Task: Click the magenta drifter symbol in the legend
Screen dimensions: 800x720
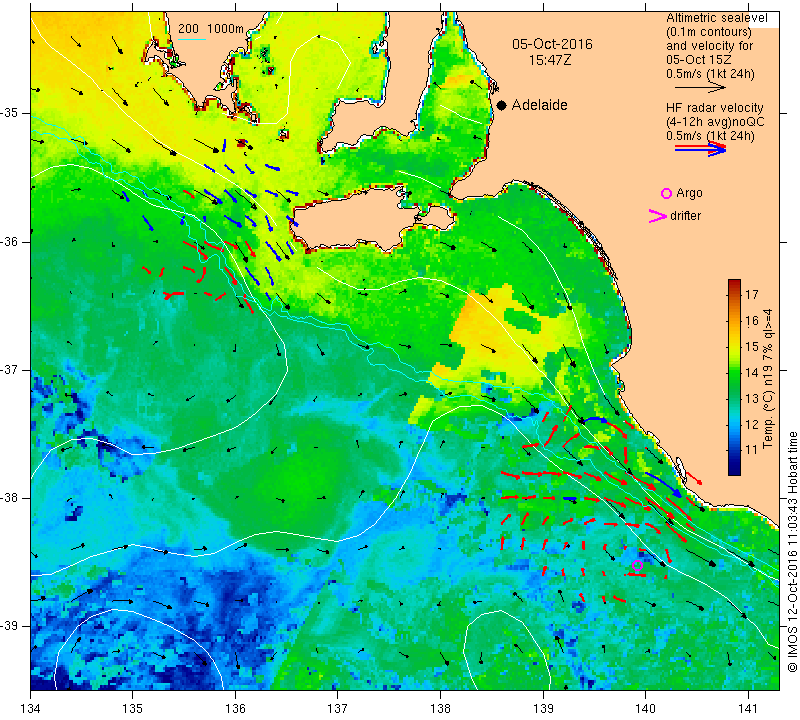Action: pos(658,216)
